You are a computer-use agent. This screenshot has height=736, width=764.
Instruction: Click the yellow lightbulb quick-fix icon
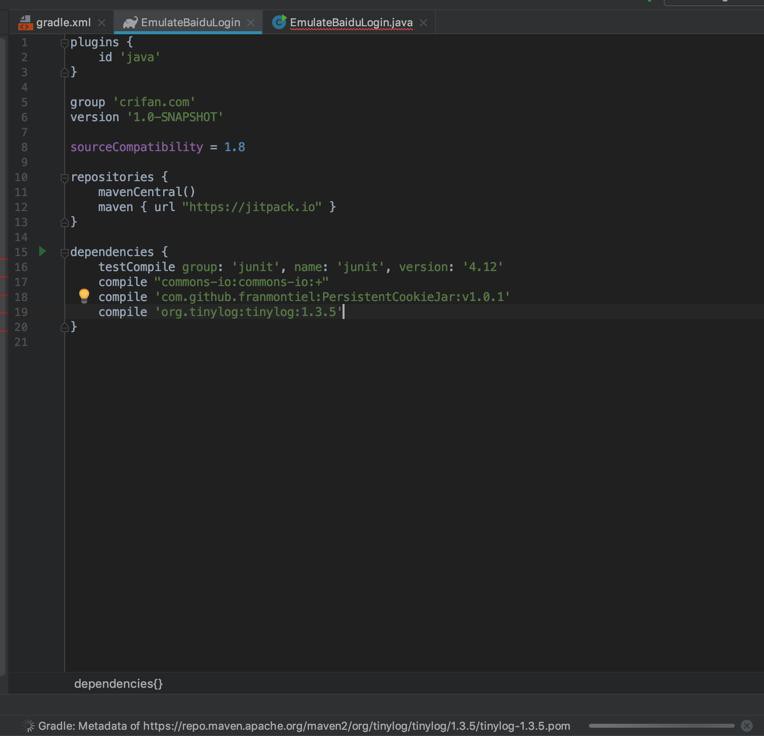[x=84, y=296]
